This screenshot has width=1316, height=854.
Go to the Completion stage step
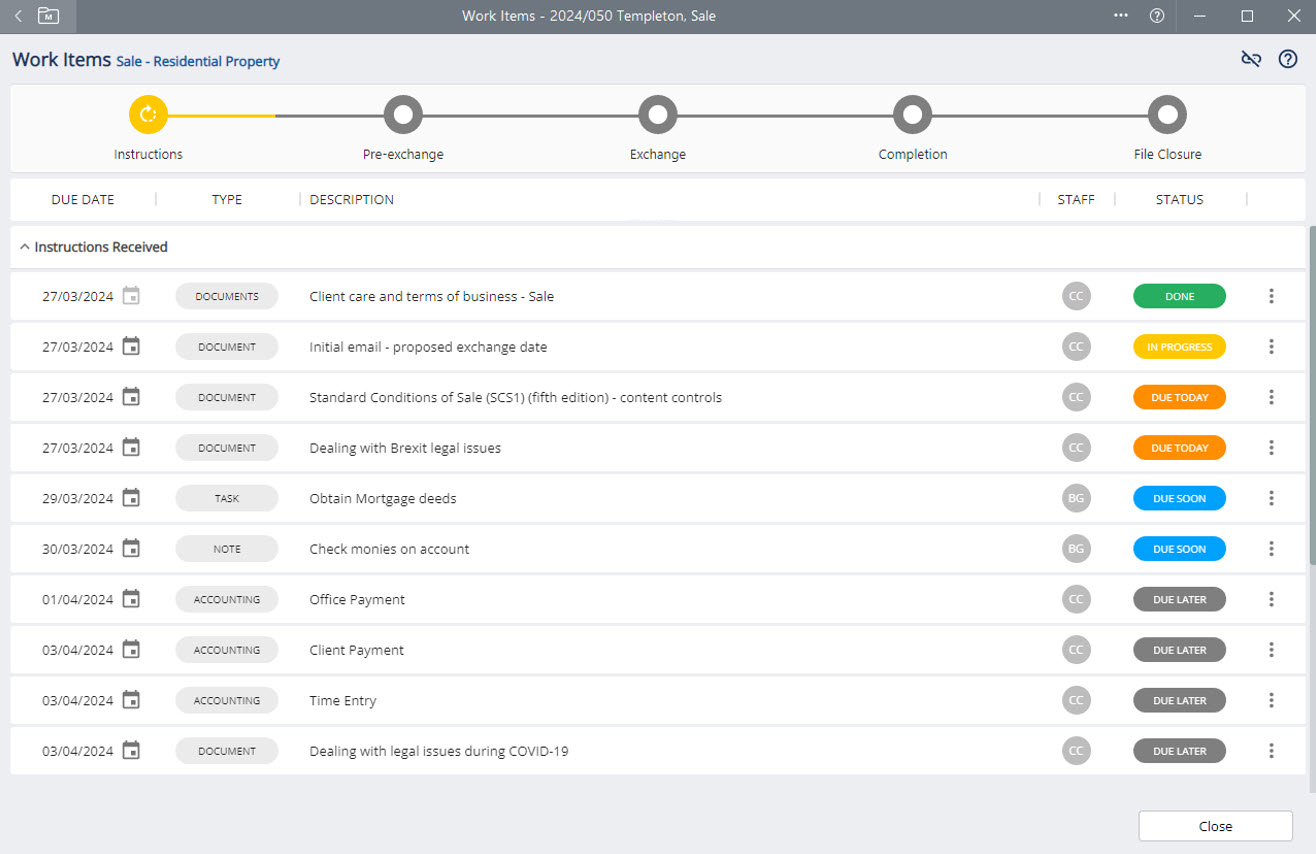912,115
